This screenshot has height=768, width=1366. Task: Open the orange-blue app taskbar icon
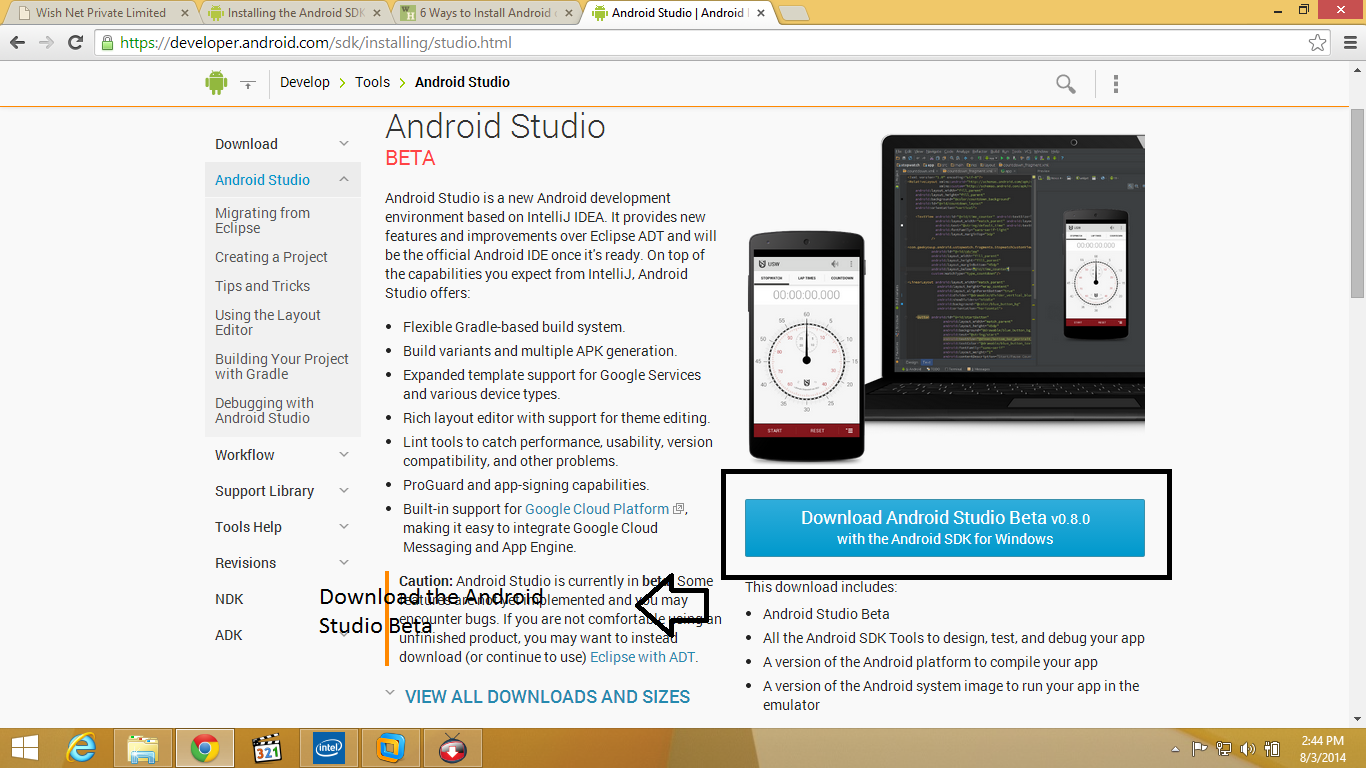(x=391, y=748)
